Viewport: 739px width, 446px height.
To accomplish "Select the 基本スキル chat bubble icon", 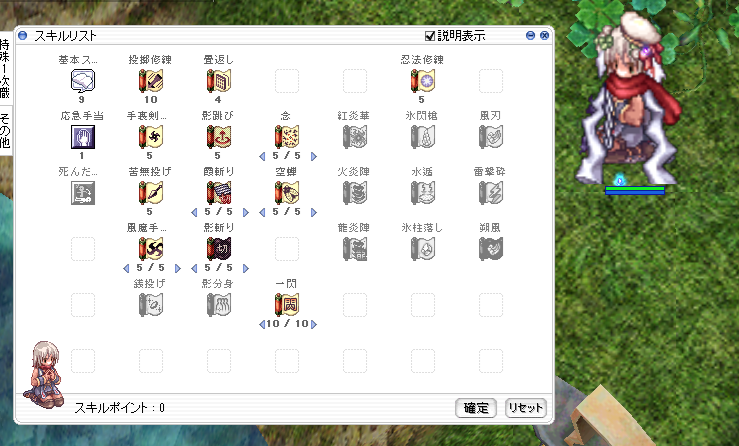I will pyautogui.click(x=83, y=81).
